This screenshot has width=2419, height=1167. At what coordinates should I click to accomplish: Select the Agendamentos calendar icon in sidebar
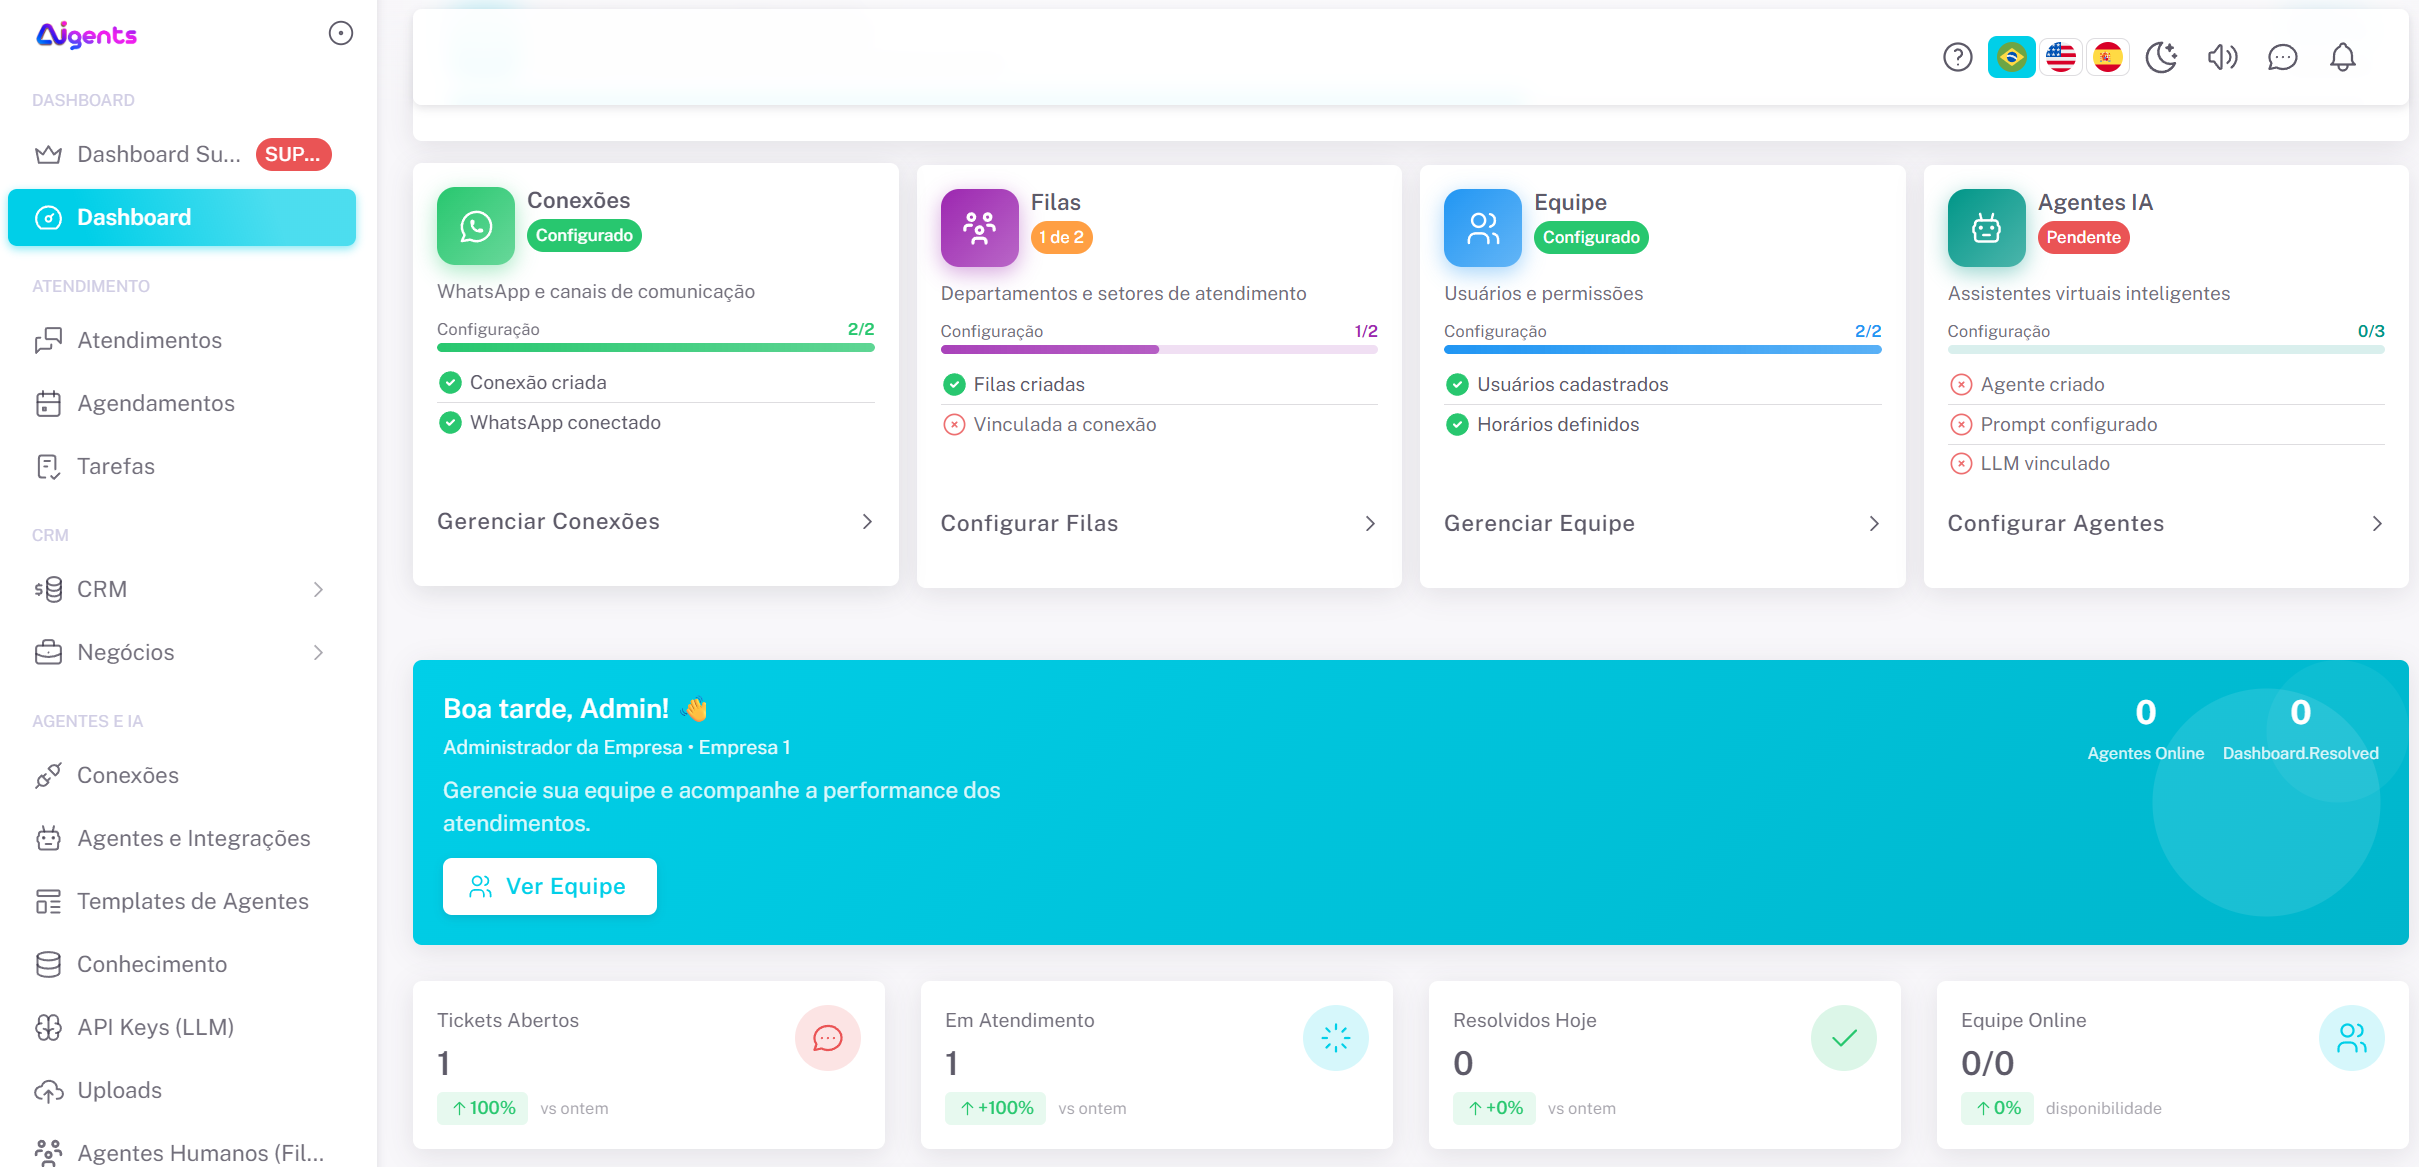(48, 403)
